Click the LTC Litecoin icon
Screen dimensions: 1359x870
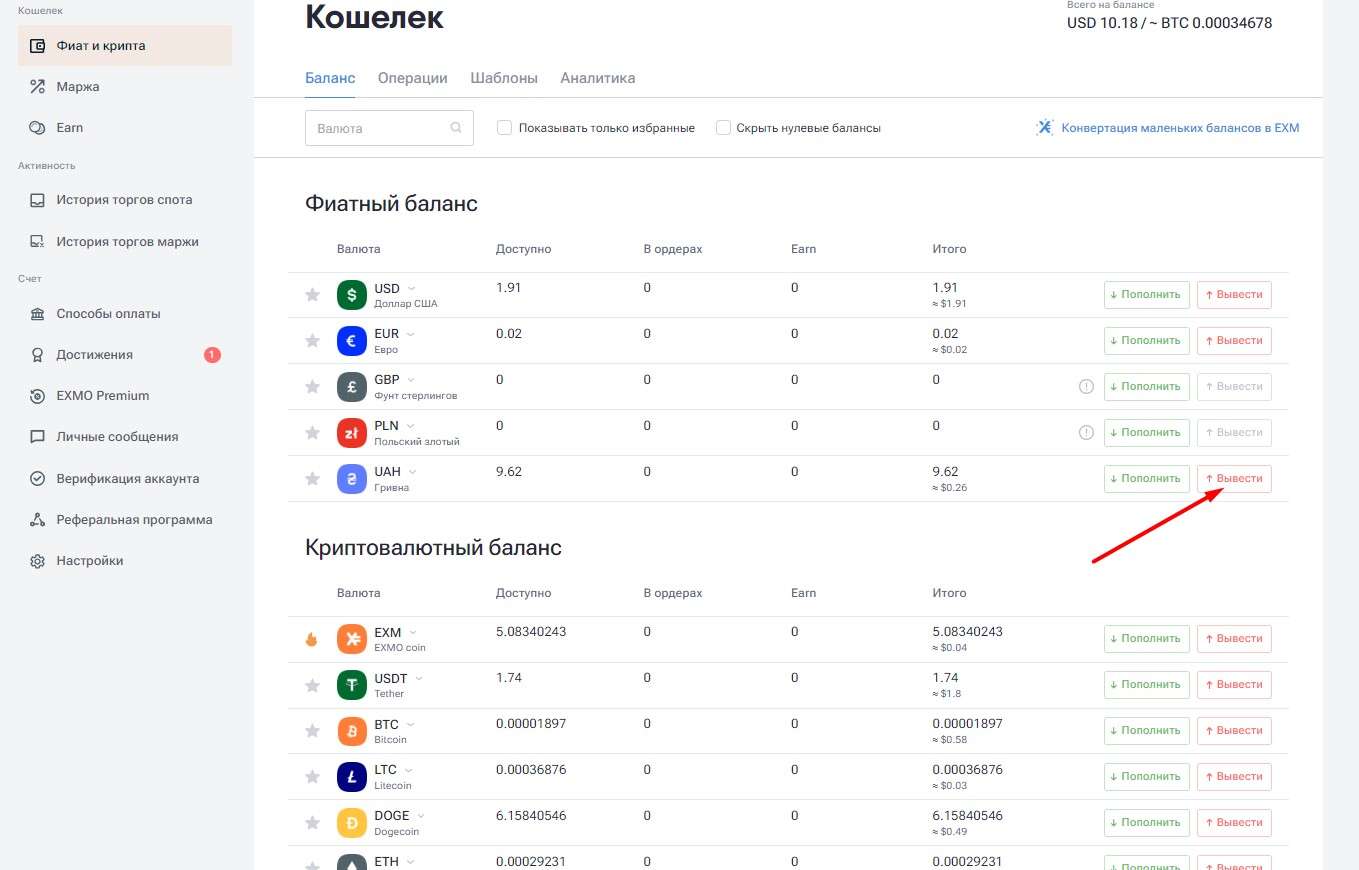(x=352, y=777)
